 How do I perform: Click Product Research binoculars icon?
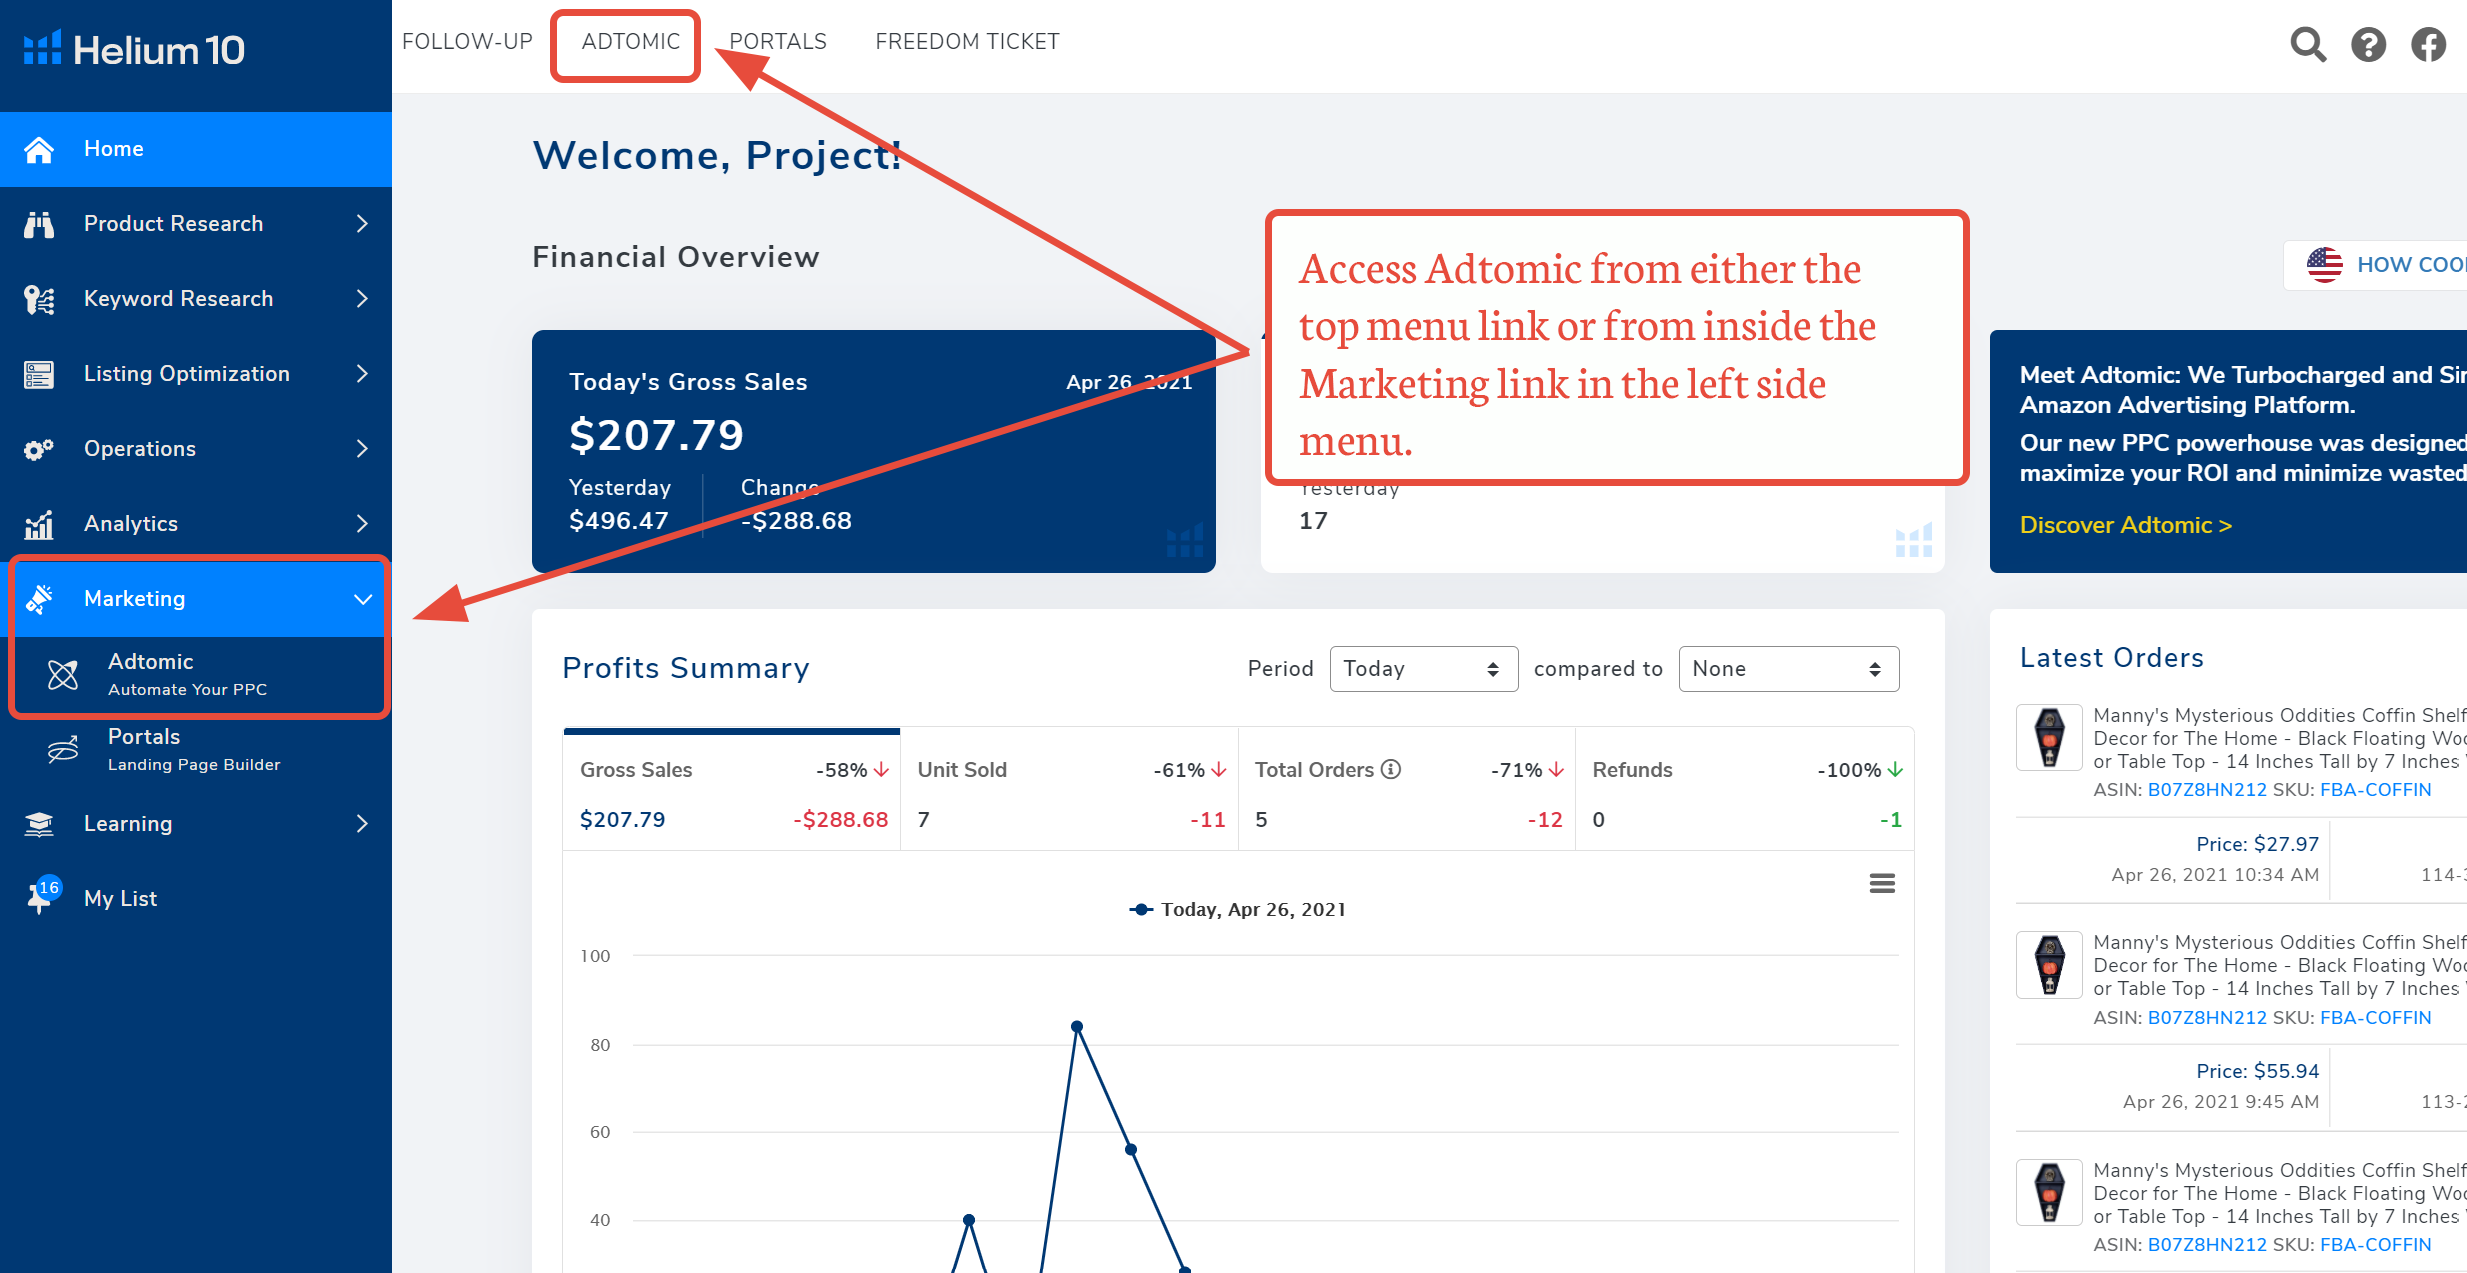point(39,224)
